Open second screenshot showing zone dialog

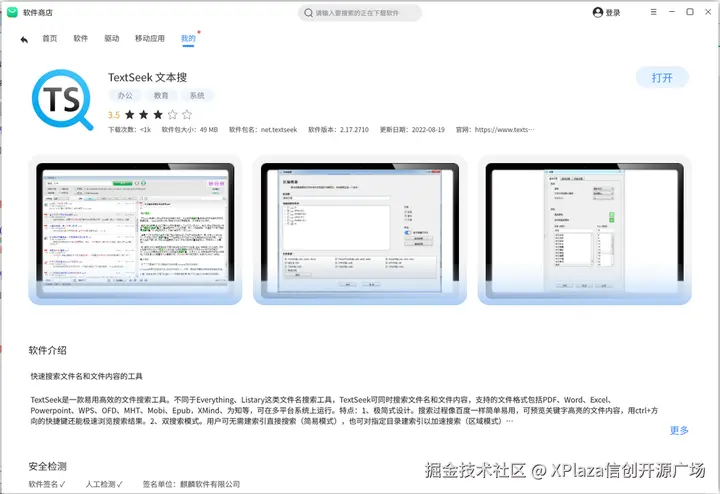[x=360, y=230]
